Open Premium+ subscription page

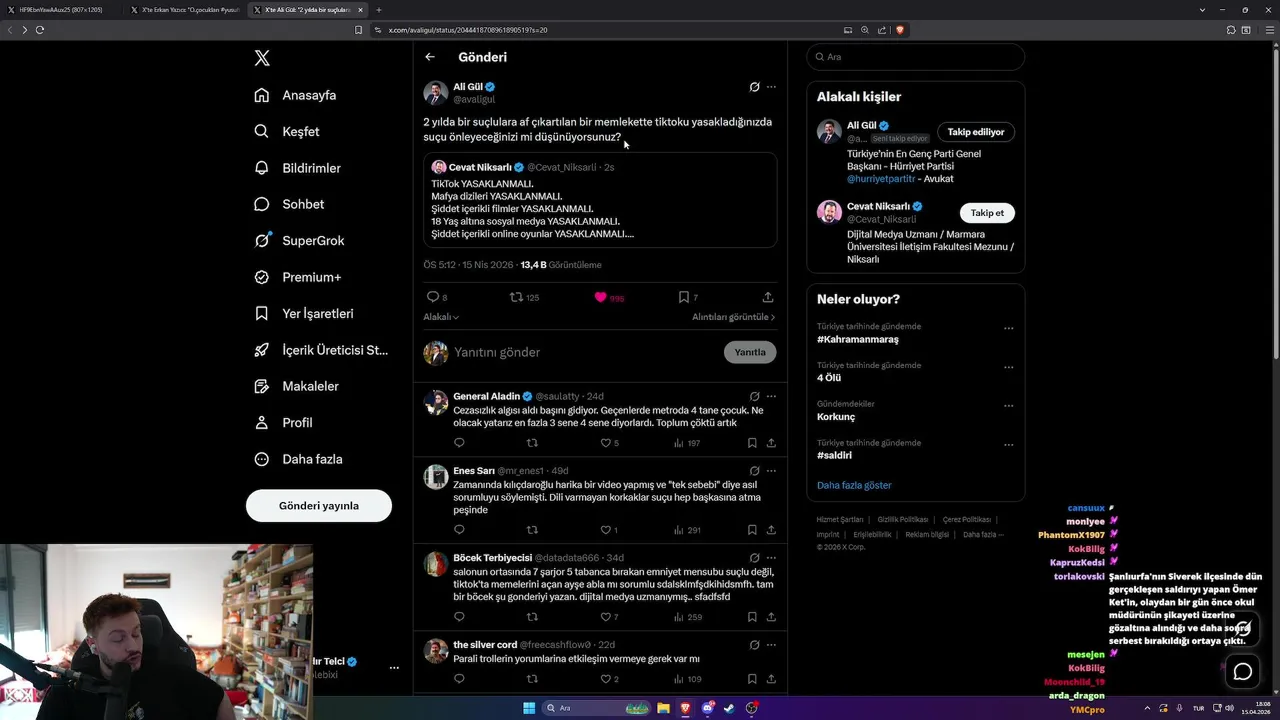[297, 277]
